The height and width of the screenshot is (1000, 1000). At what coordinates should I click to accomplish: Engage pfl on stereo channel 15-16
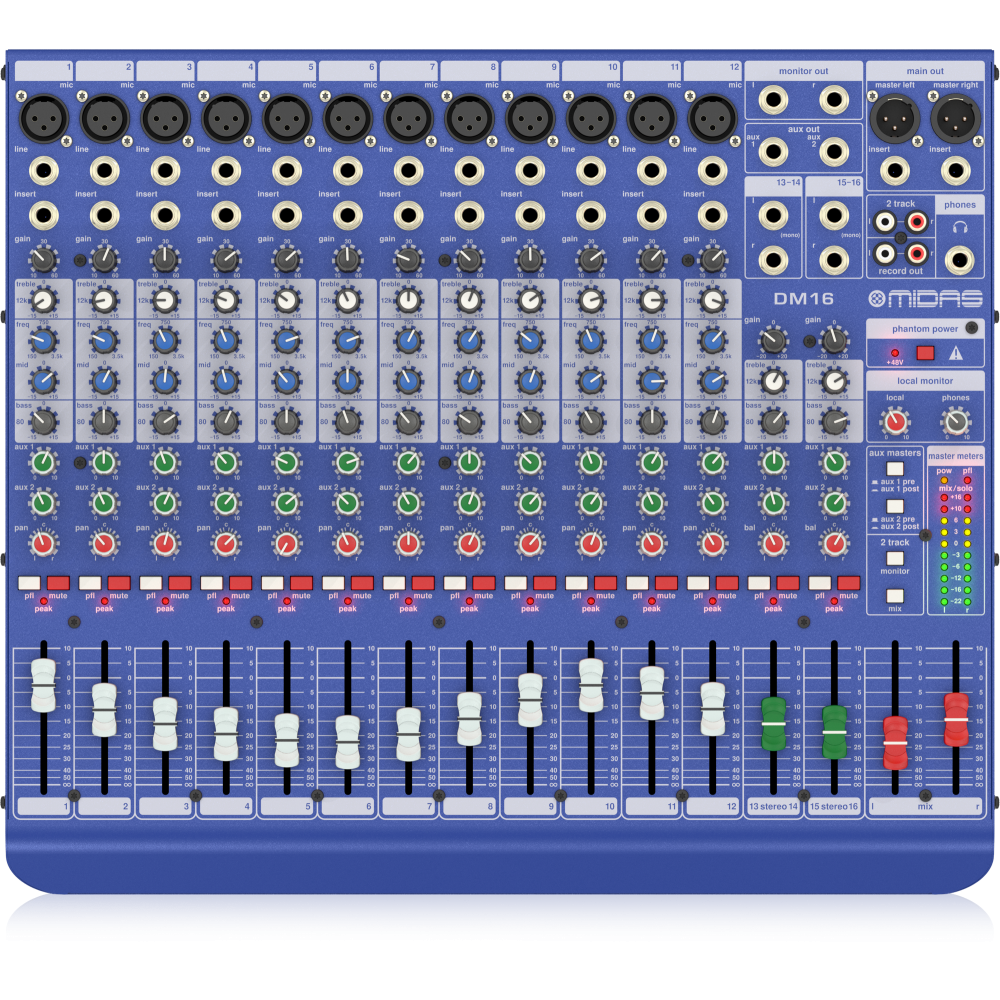(820, 583)
